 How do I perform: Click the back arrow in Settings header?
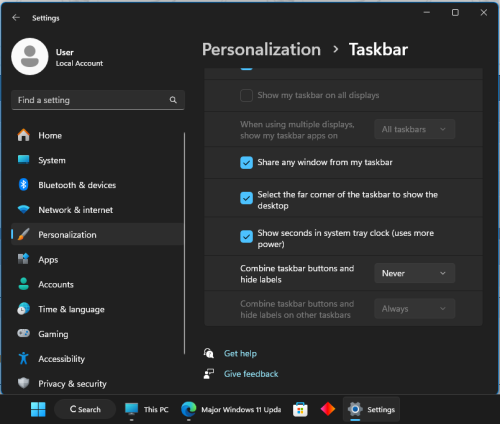click(16, 18)
